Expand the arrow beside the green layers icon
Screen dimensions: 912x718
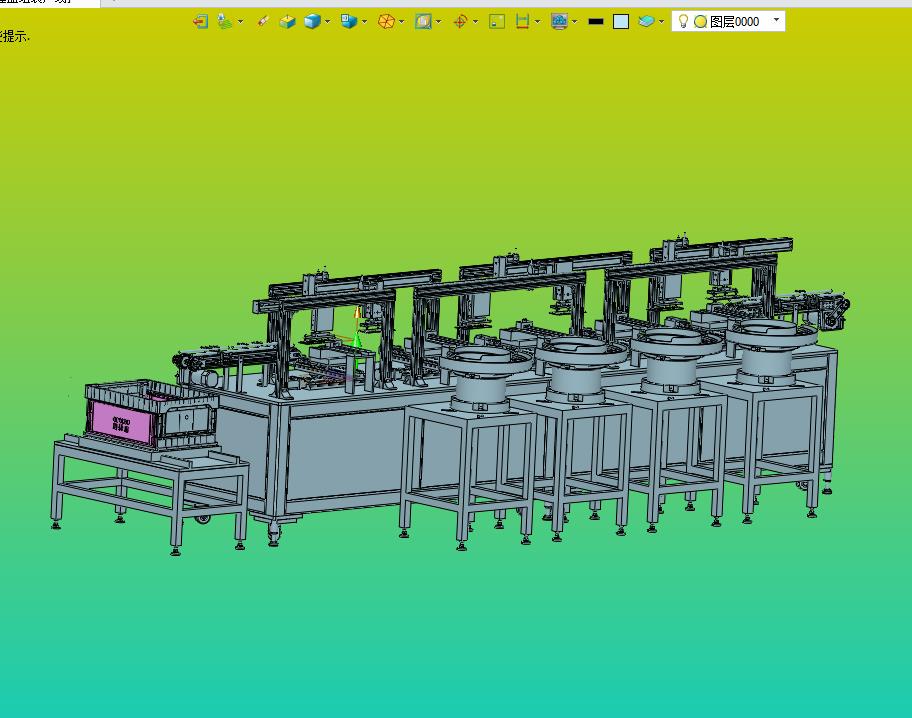coord(241,21)
